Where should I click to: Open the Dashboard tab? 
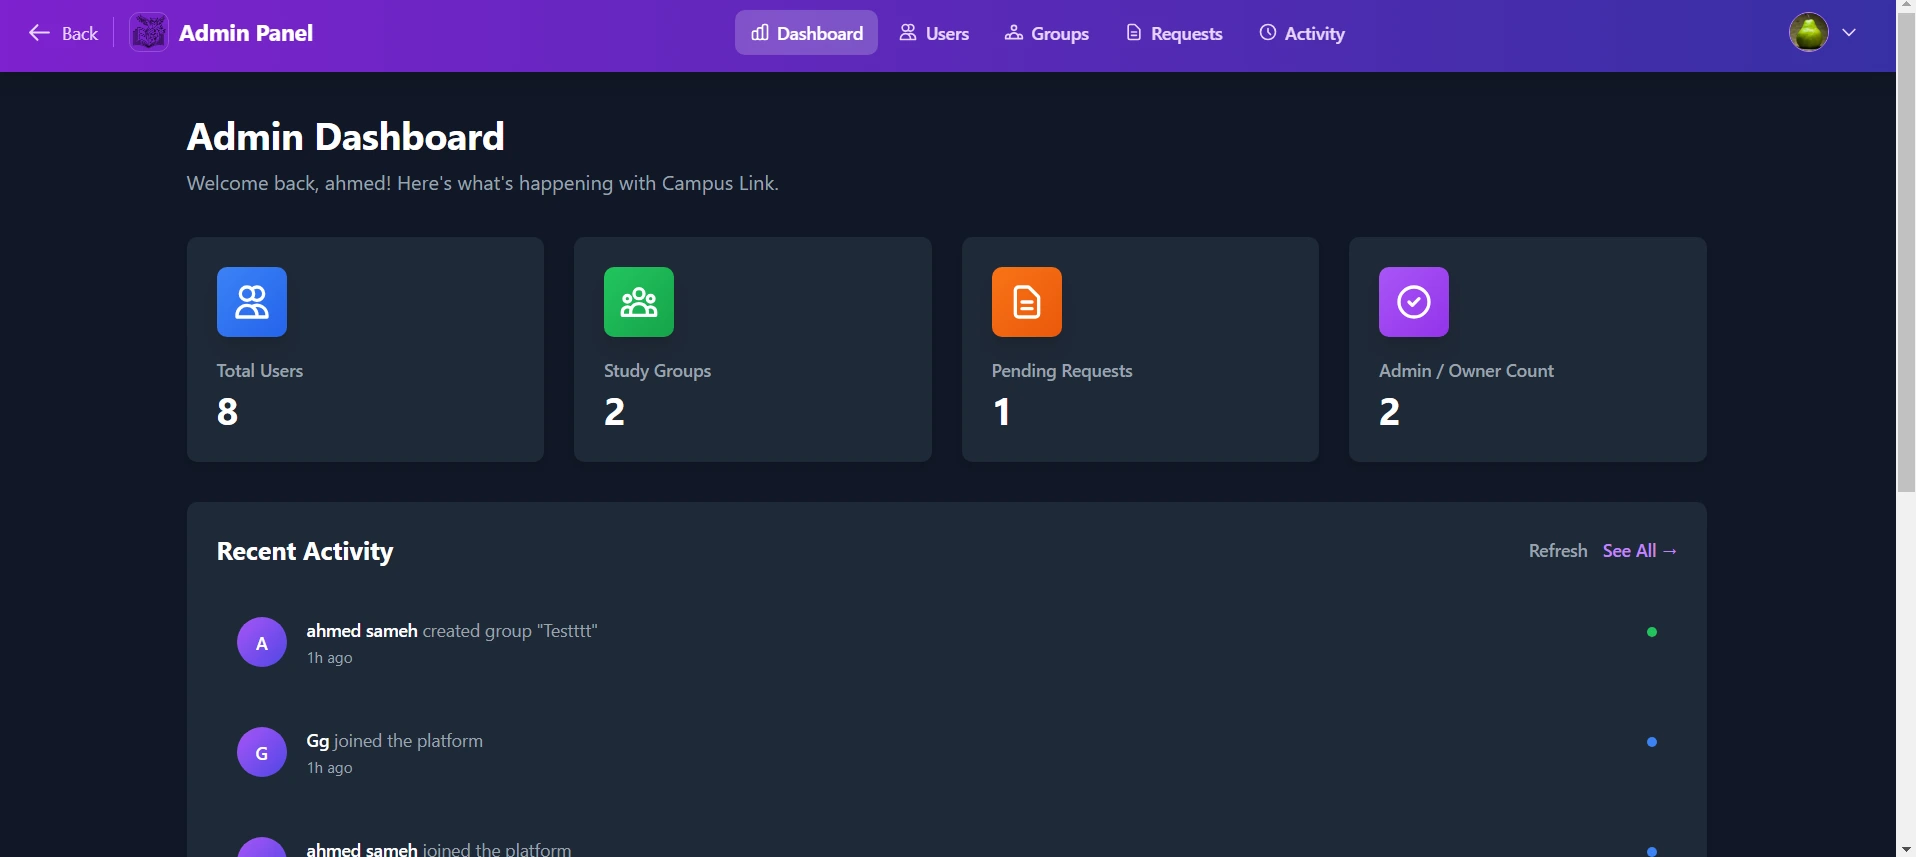pyautogui.click(x=806, y=33)
